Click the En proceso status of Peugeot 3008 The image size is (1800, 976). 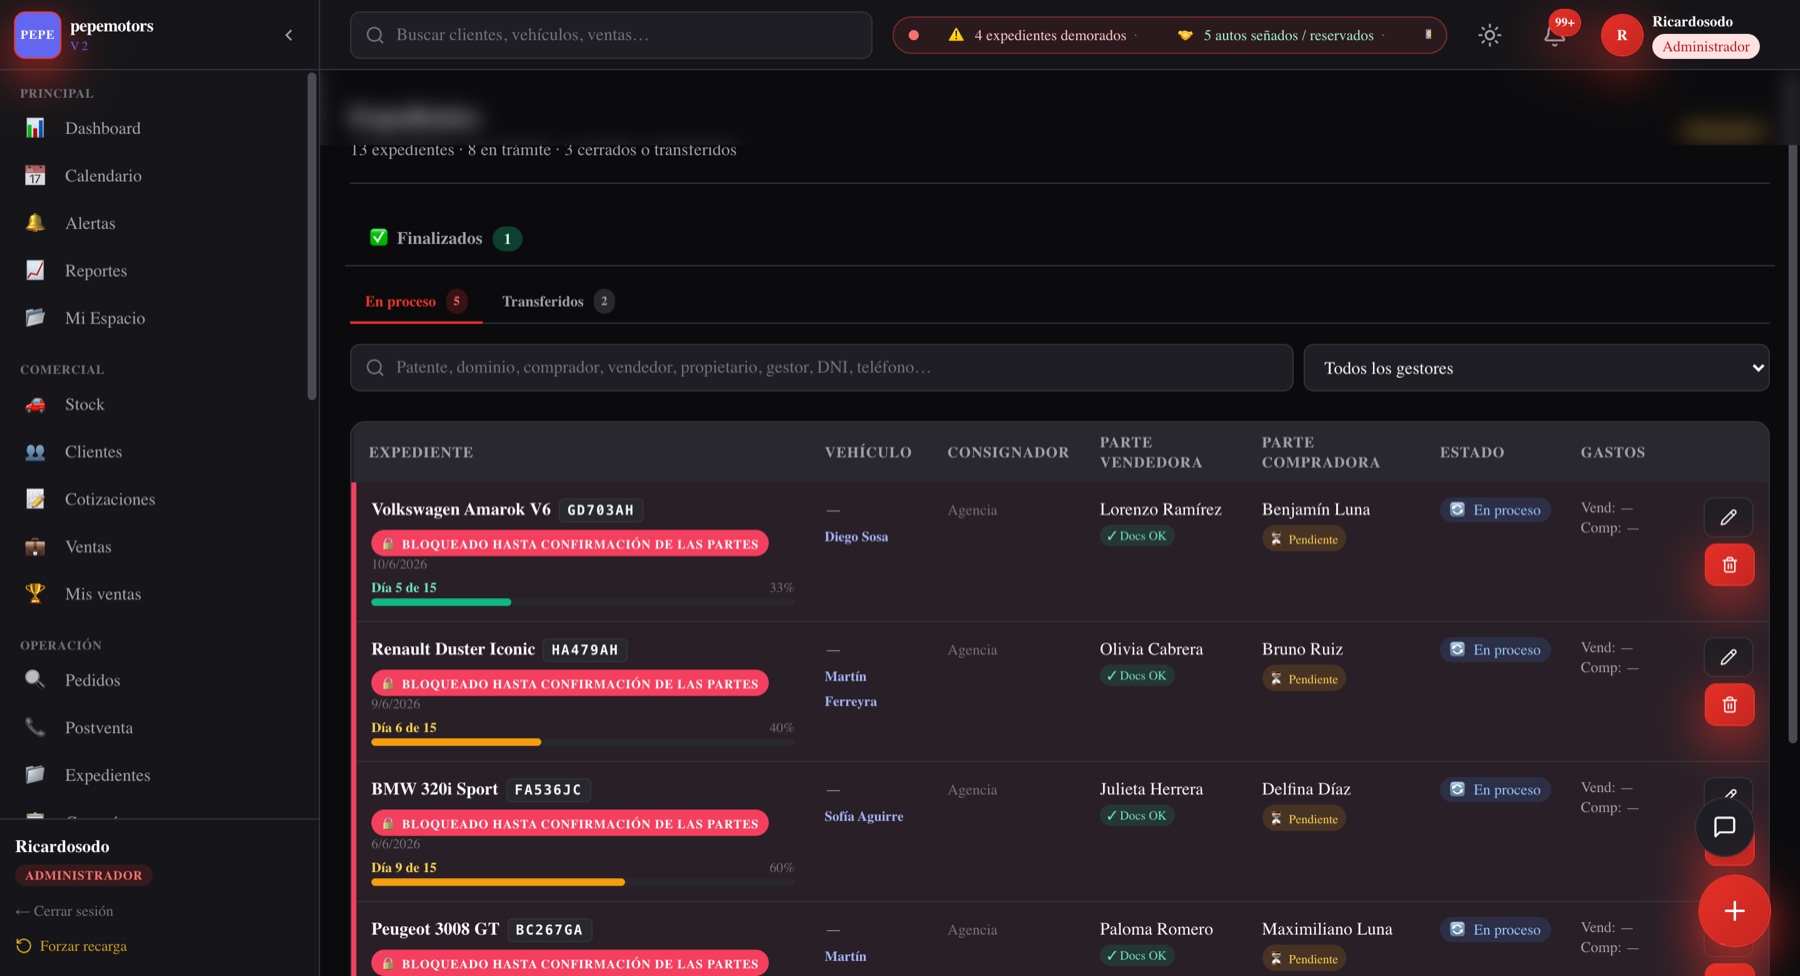pos(1495,930)
